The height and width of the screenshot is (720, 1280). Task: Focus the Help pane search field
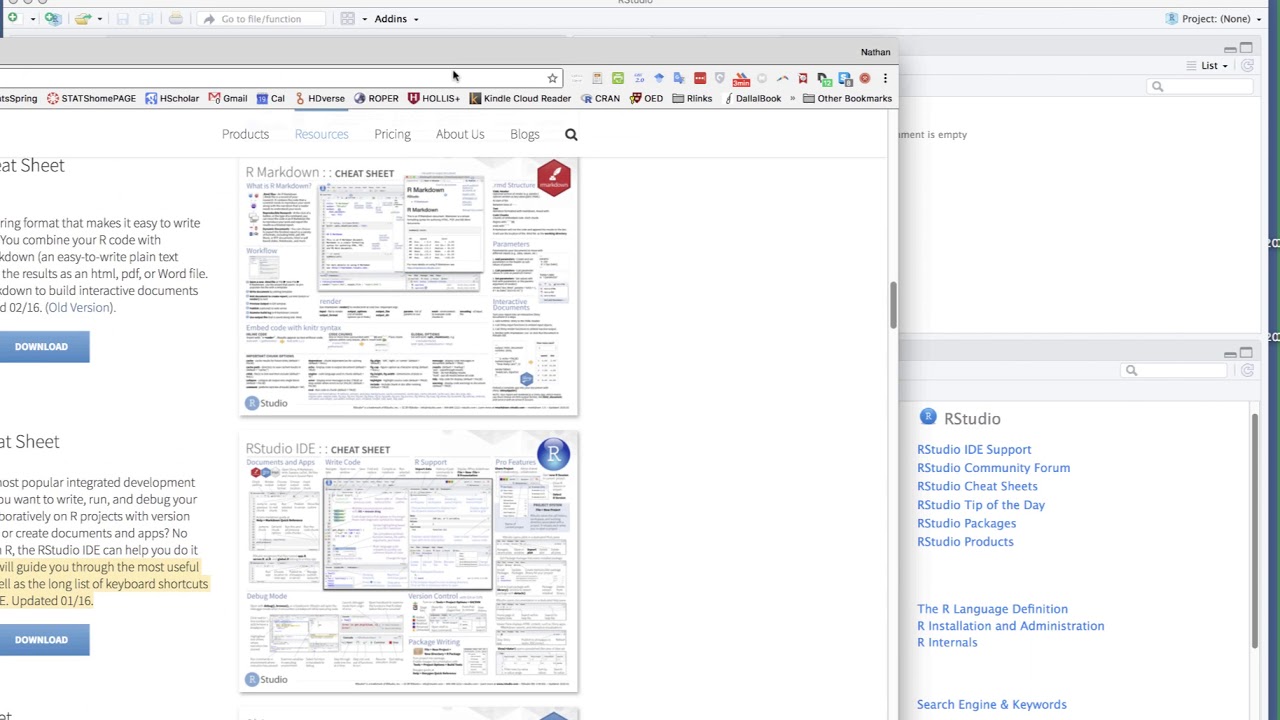[x=1175, y=371]
